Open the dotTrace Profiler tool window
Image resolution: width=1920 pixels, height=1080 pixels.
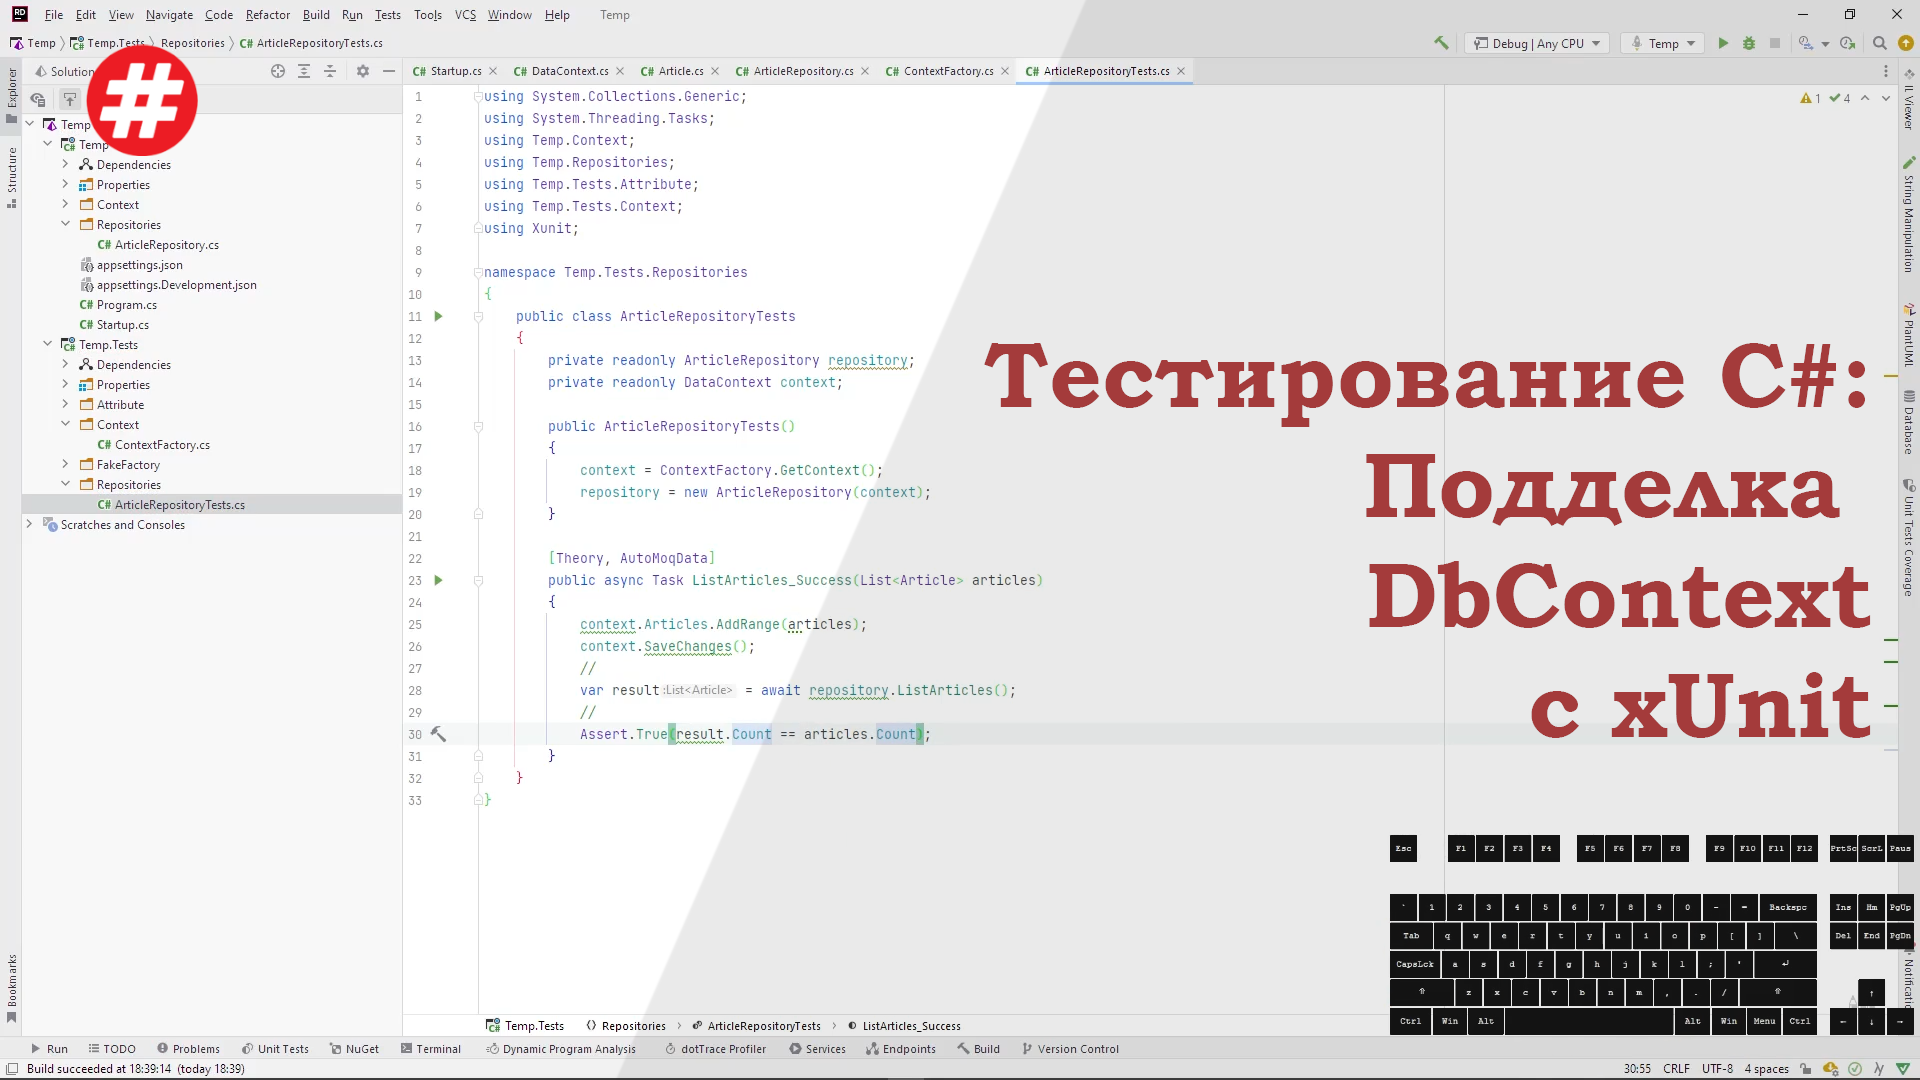click(x=715, y=1049)
